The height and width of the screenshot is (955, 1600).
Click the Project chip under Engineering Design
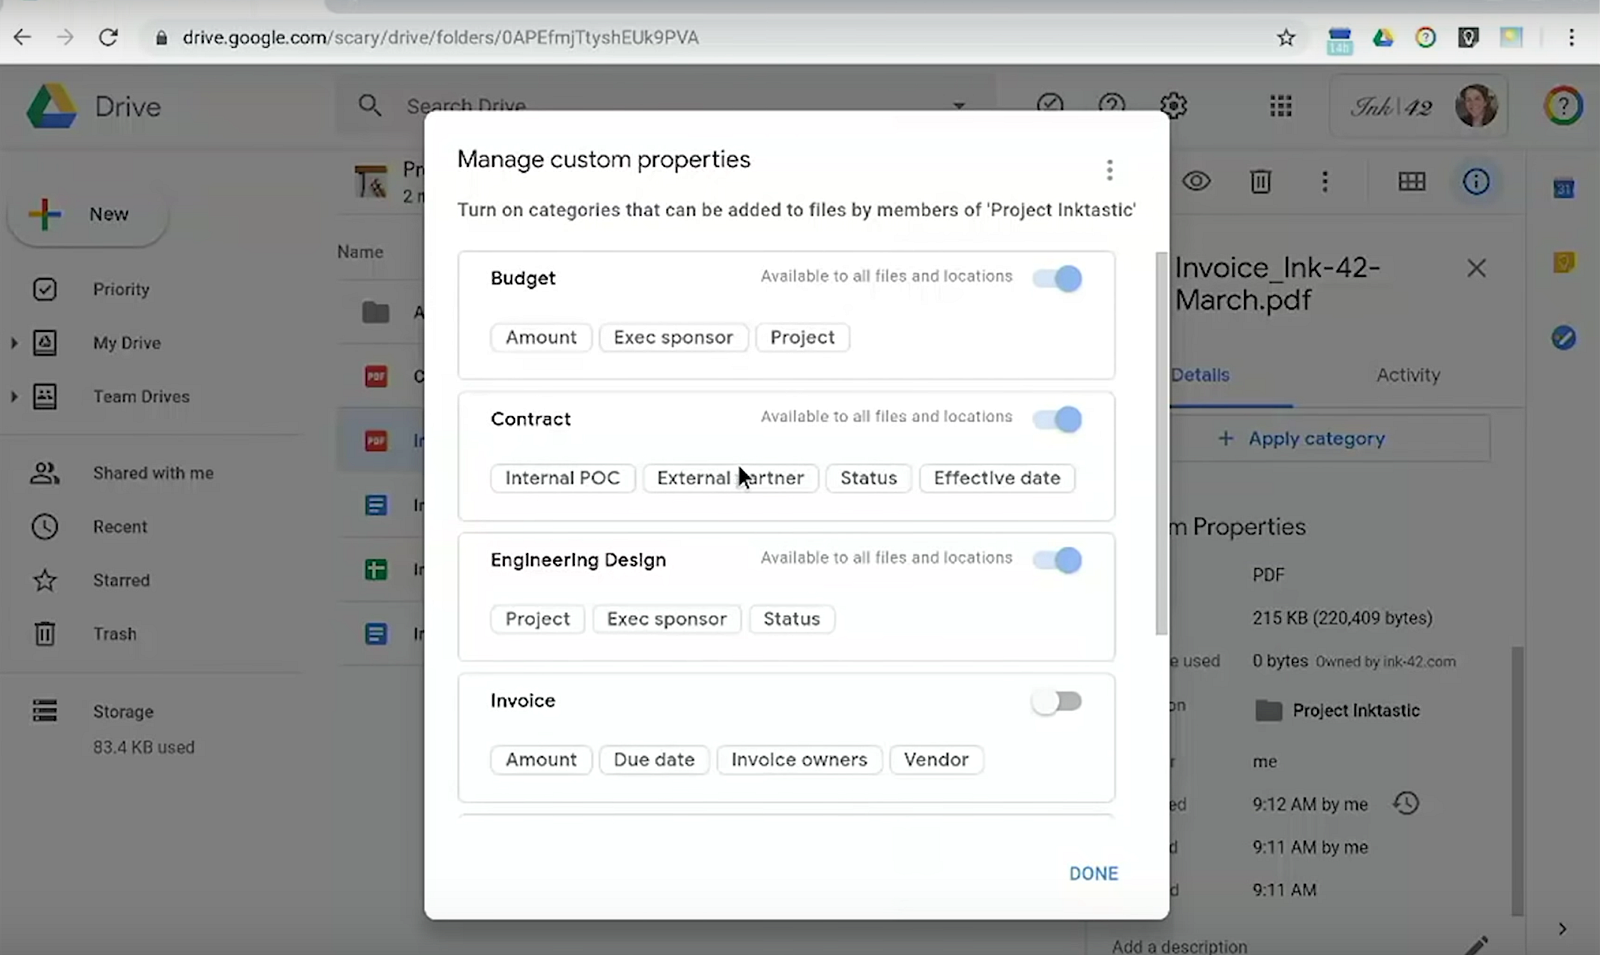tap(537, 619)
